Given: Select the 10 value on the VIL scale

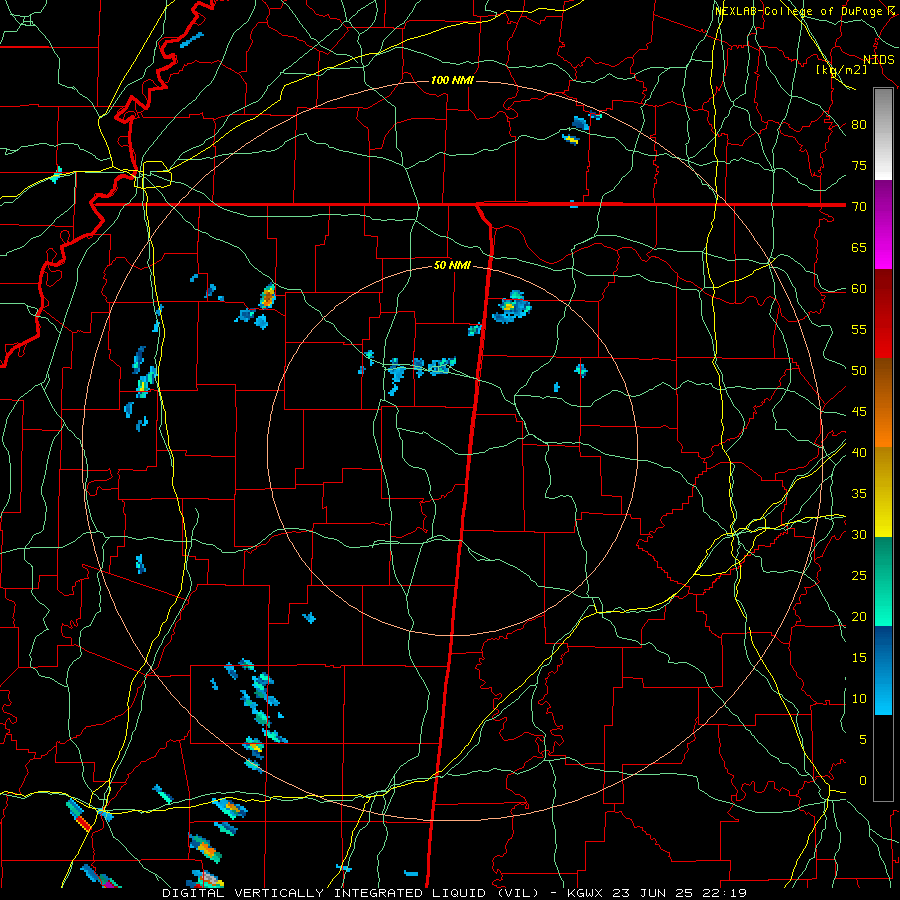Looking at the screenshot, I should 859,699.
